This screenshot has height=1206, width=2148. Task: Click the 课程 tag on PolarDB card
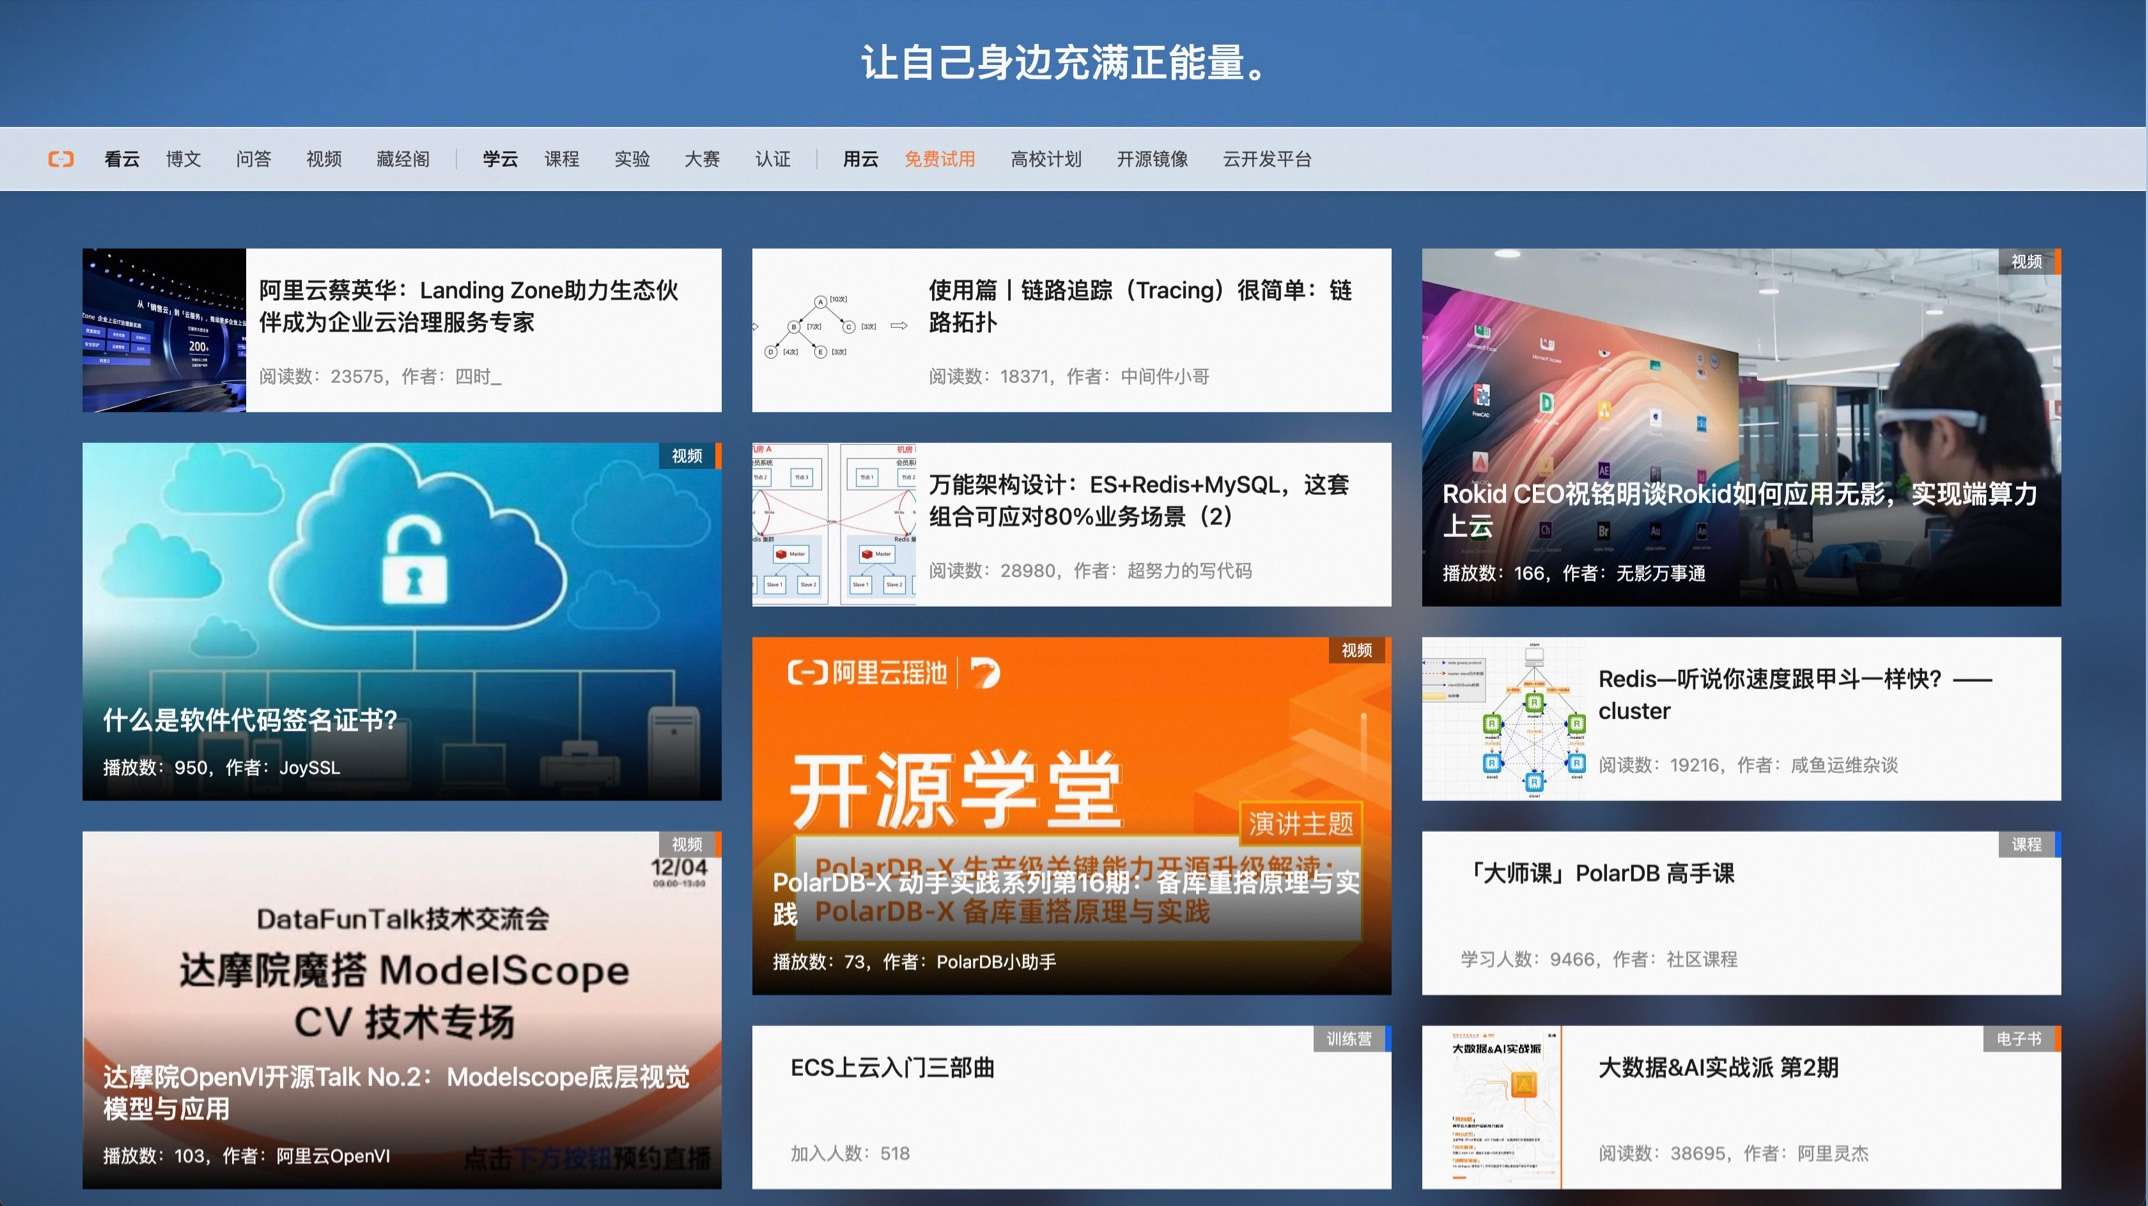click(2027, 844)
